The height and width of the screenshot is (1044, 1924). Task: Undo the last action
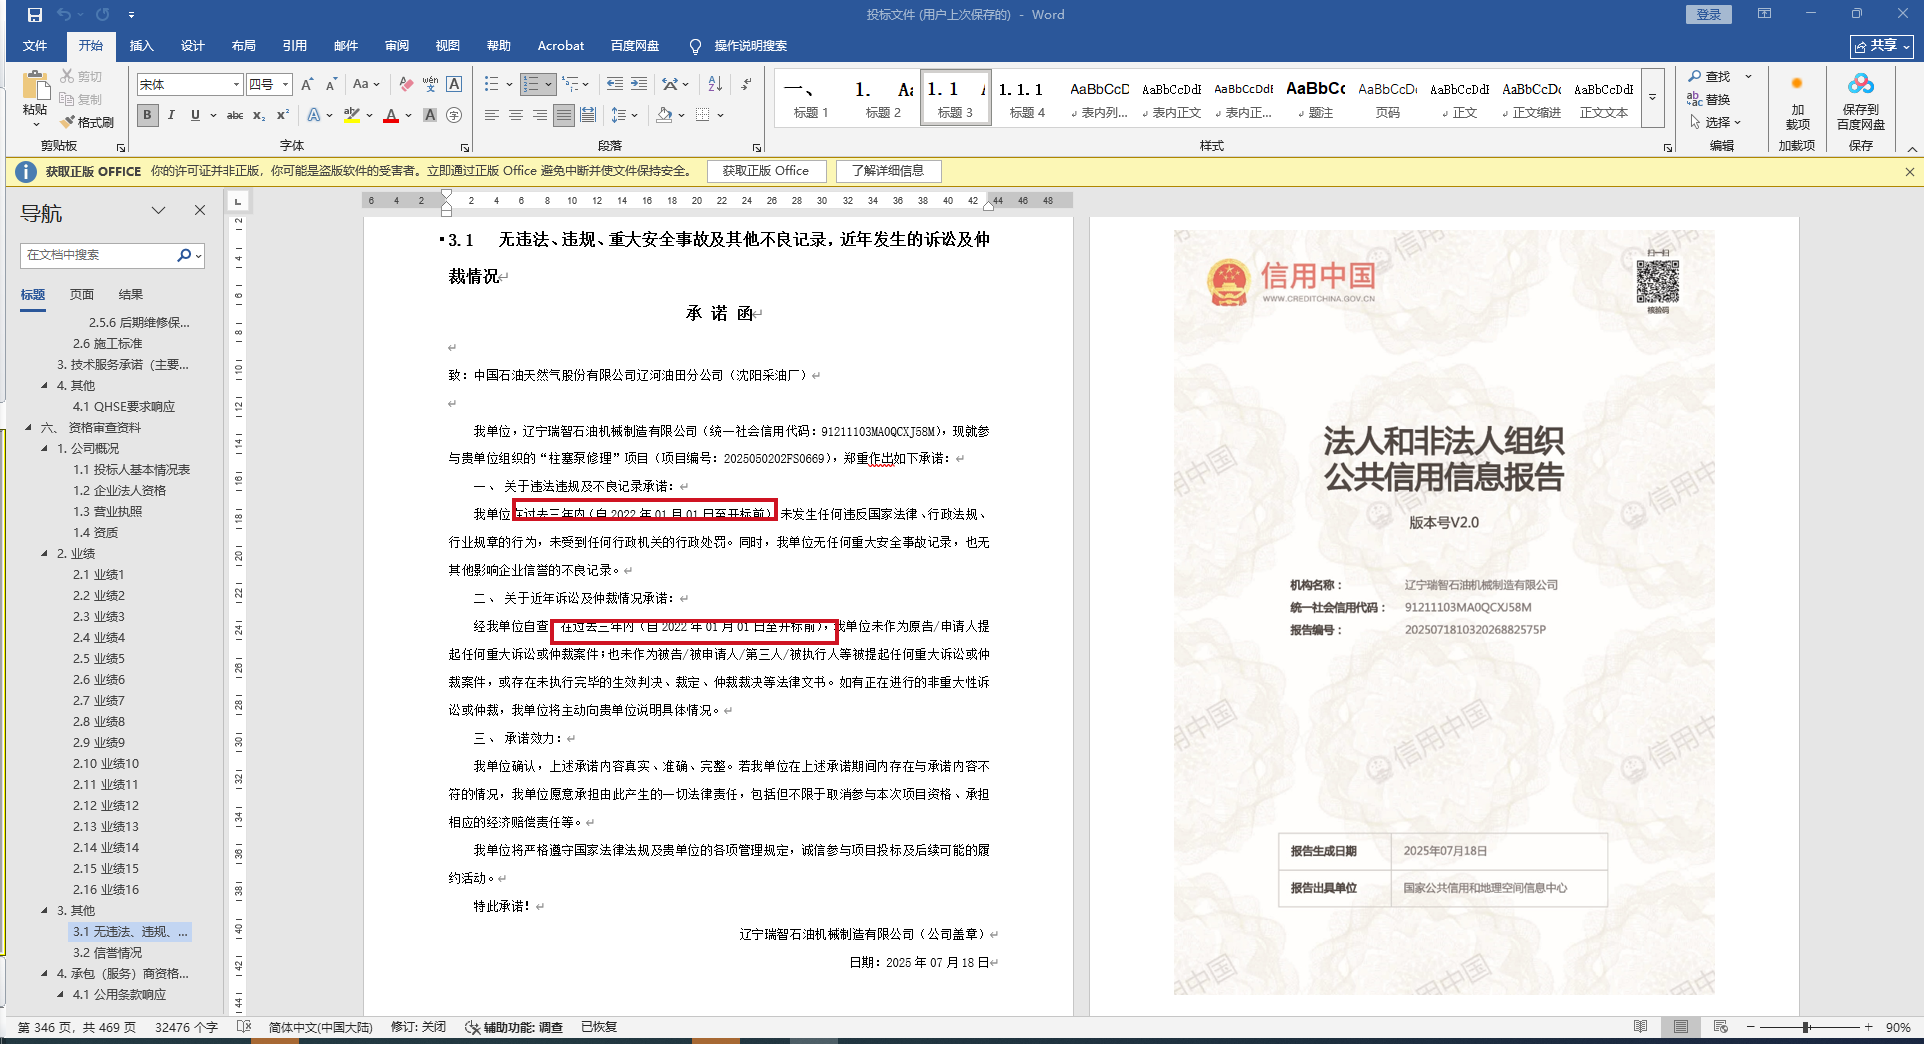pos(65,15)
